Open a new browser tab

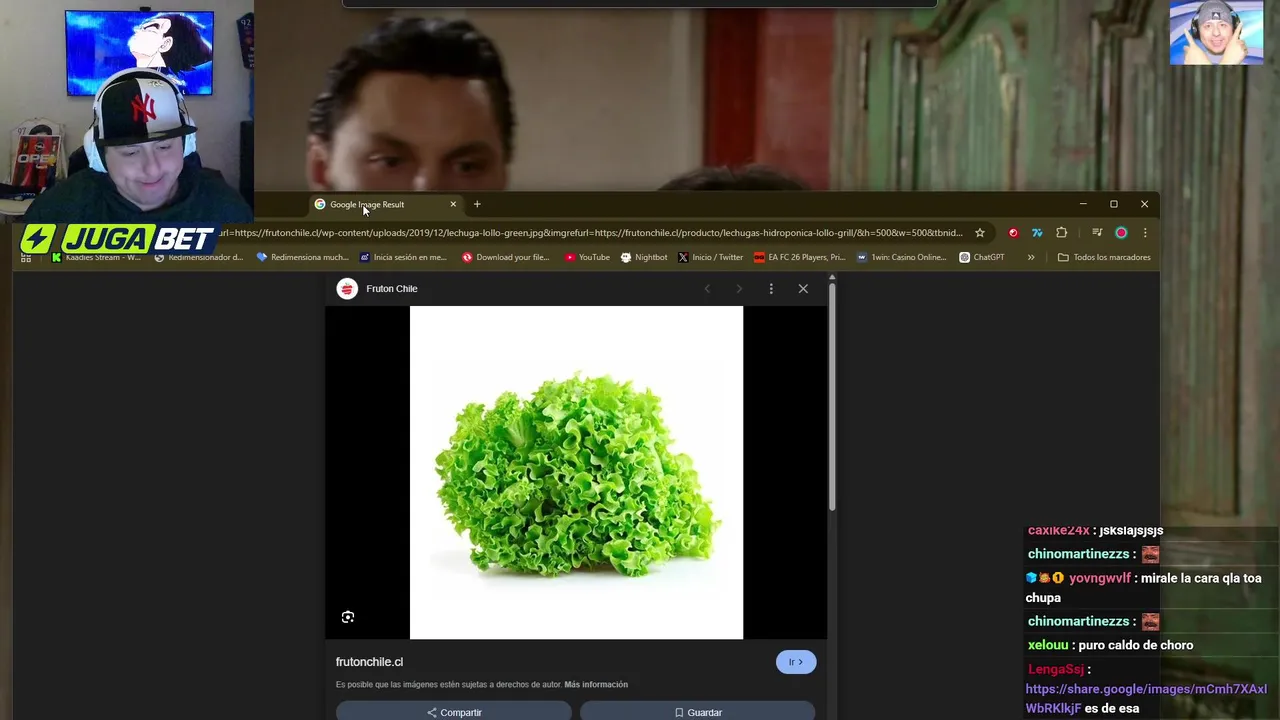pyautogui.click(x=477, y=204)
